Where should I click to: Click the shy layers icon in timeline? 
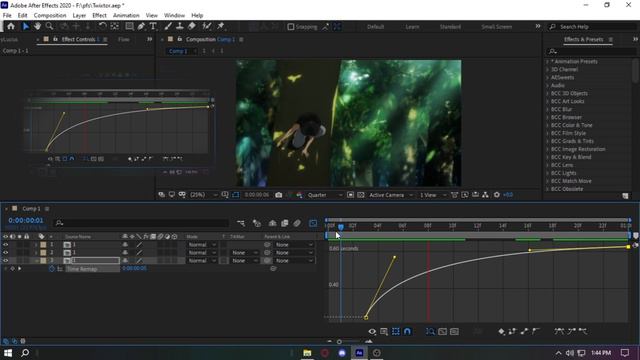(x=272, y=223)
